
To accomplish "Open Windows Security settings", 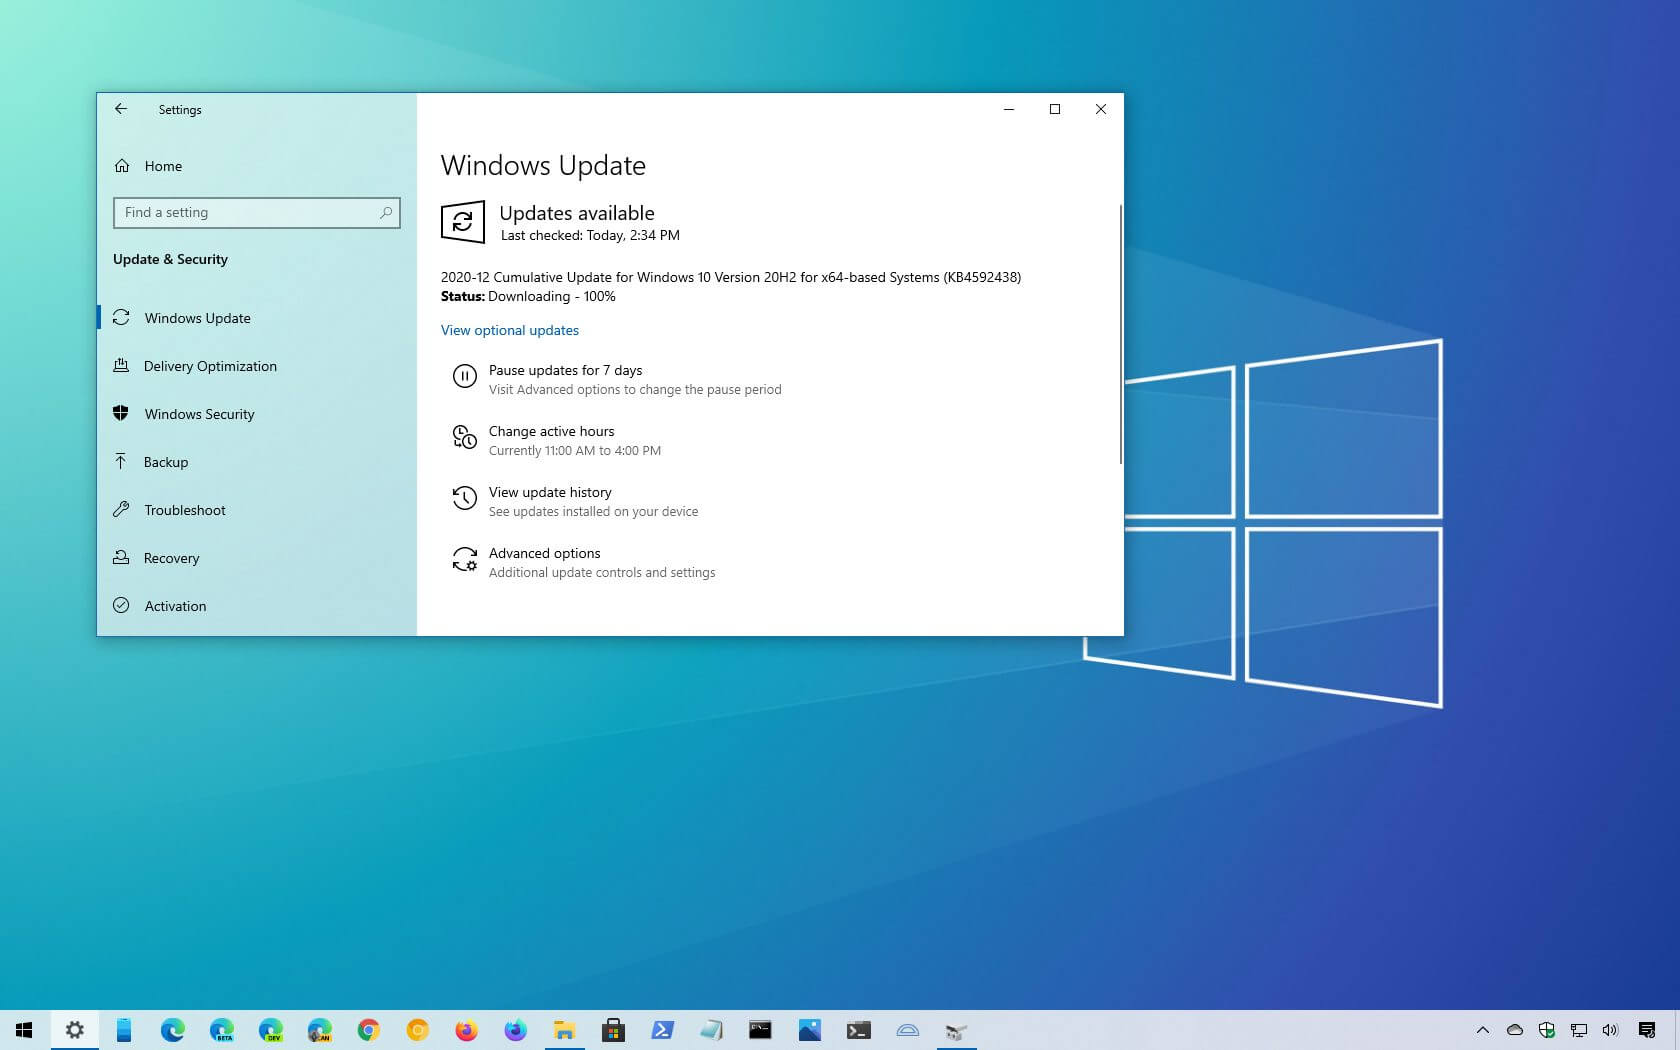I will click(199, 414).
